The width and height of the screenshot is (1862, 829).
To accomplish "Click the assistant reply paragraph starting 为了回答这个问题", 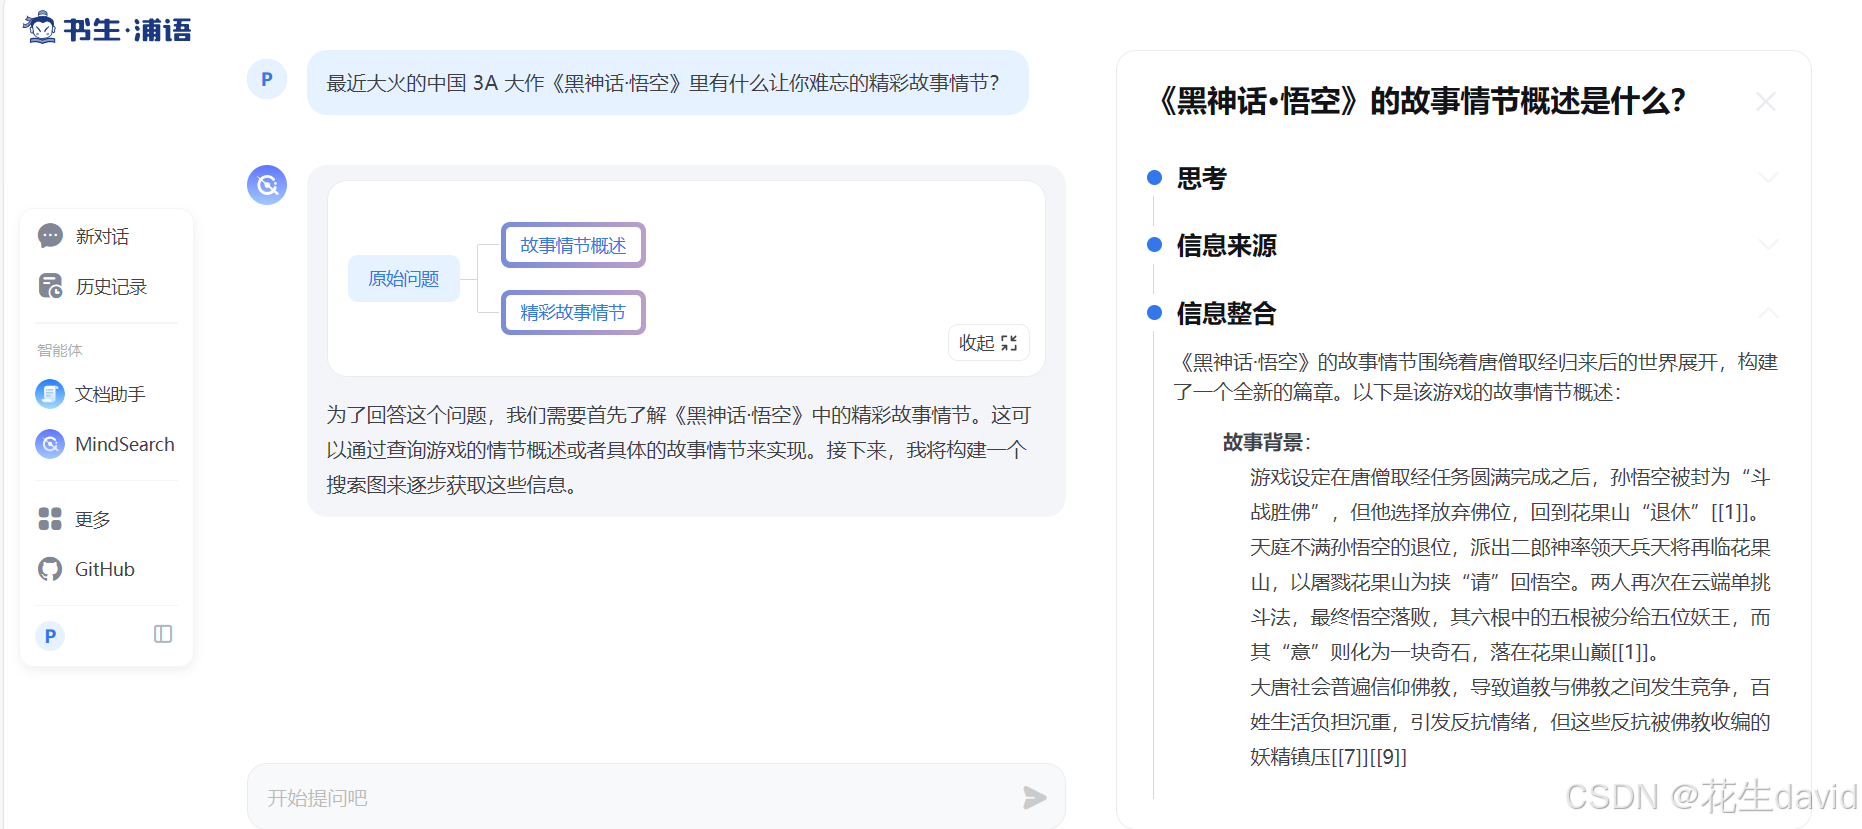I will tap(679, 450).
